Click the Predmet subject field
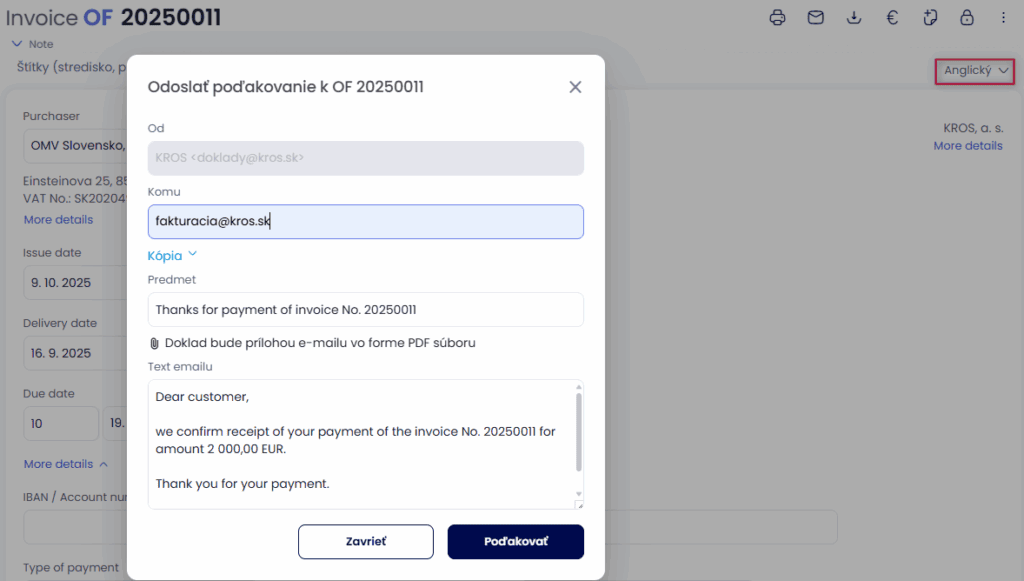The image size is (1024, 581). [365, 309]
